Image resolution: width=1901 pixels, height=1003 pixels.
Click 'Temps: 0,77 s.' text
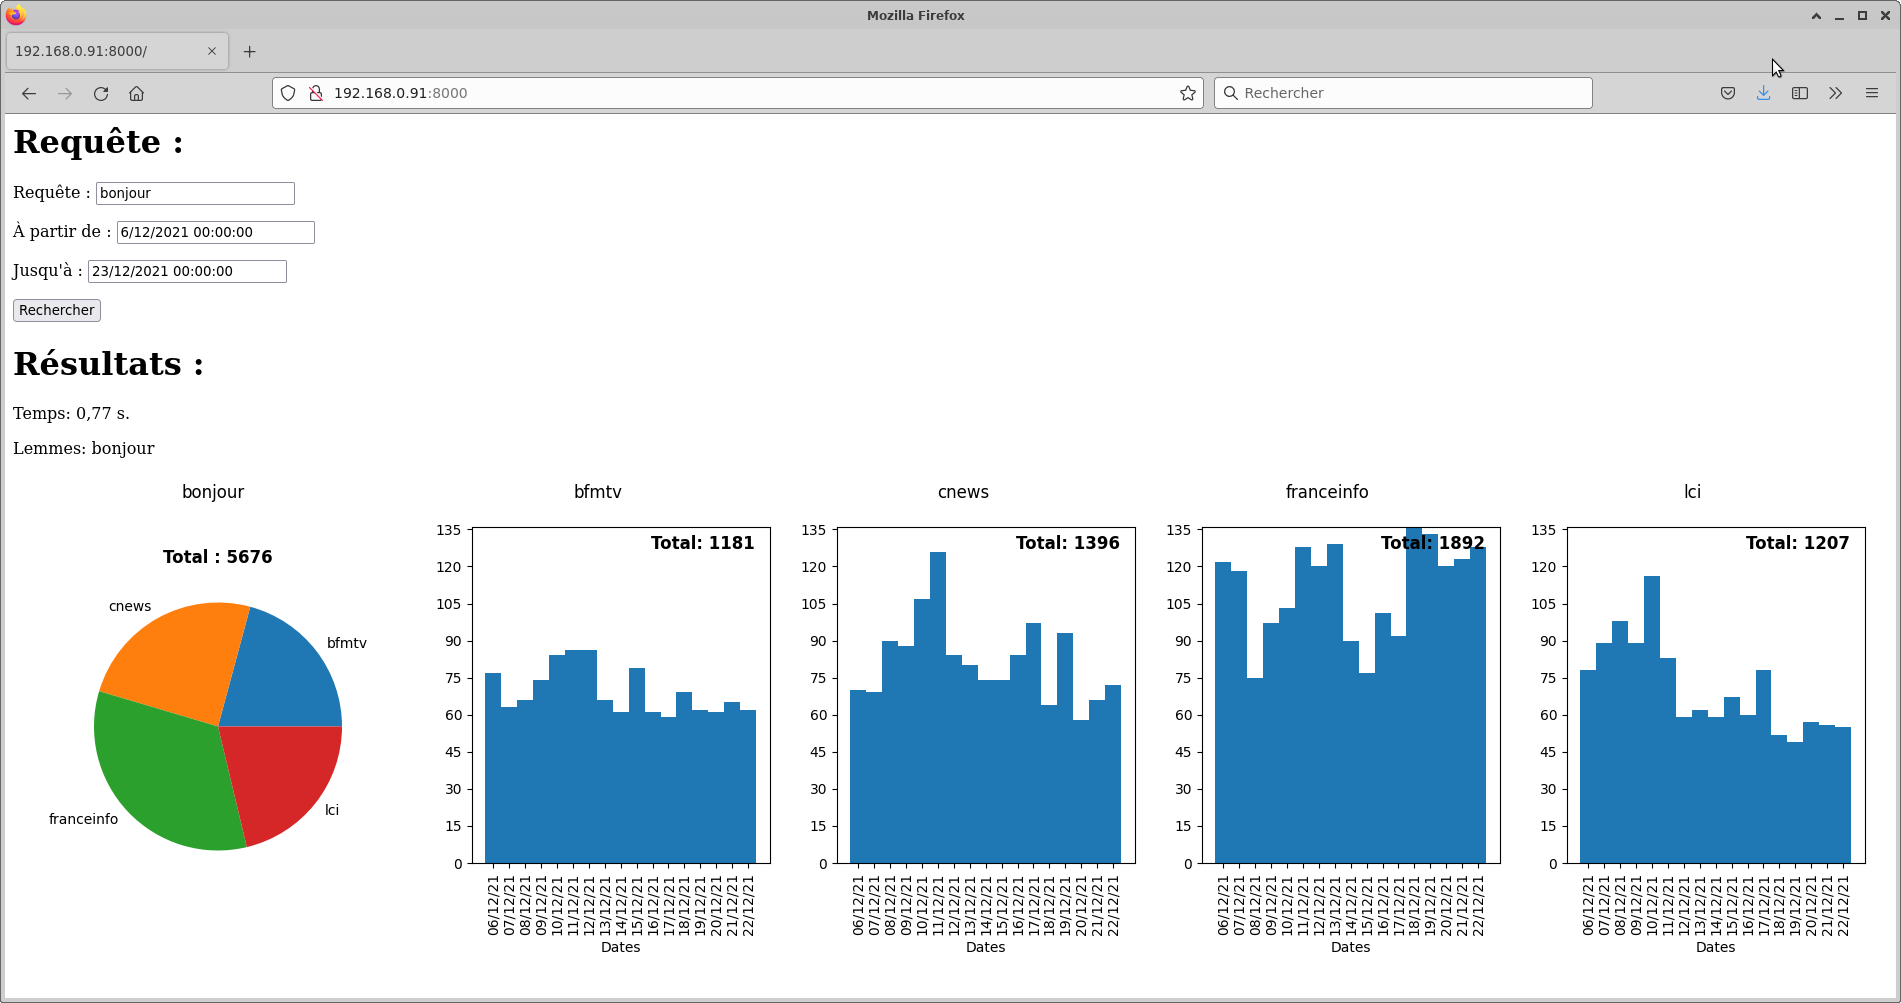[x=71, y=413]
